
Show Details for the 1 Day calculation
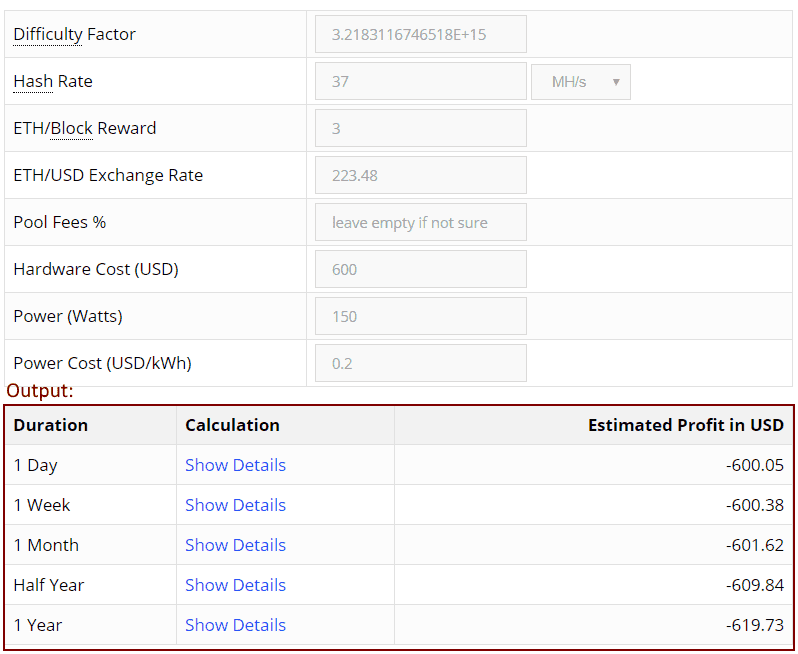[235, 465]
